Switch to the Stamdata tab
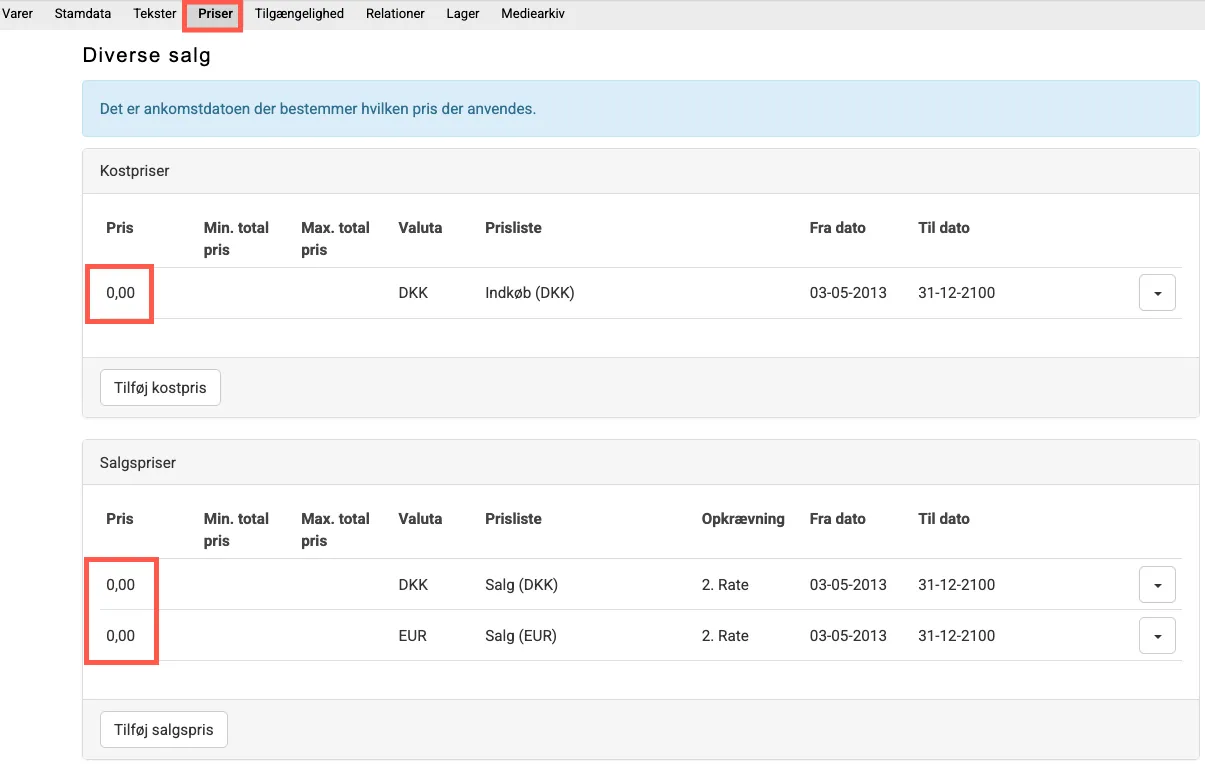The image size is (1205, 765). click(83, 14)
